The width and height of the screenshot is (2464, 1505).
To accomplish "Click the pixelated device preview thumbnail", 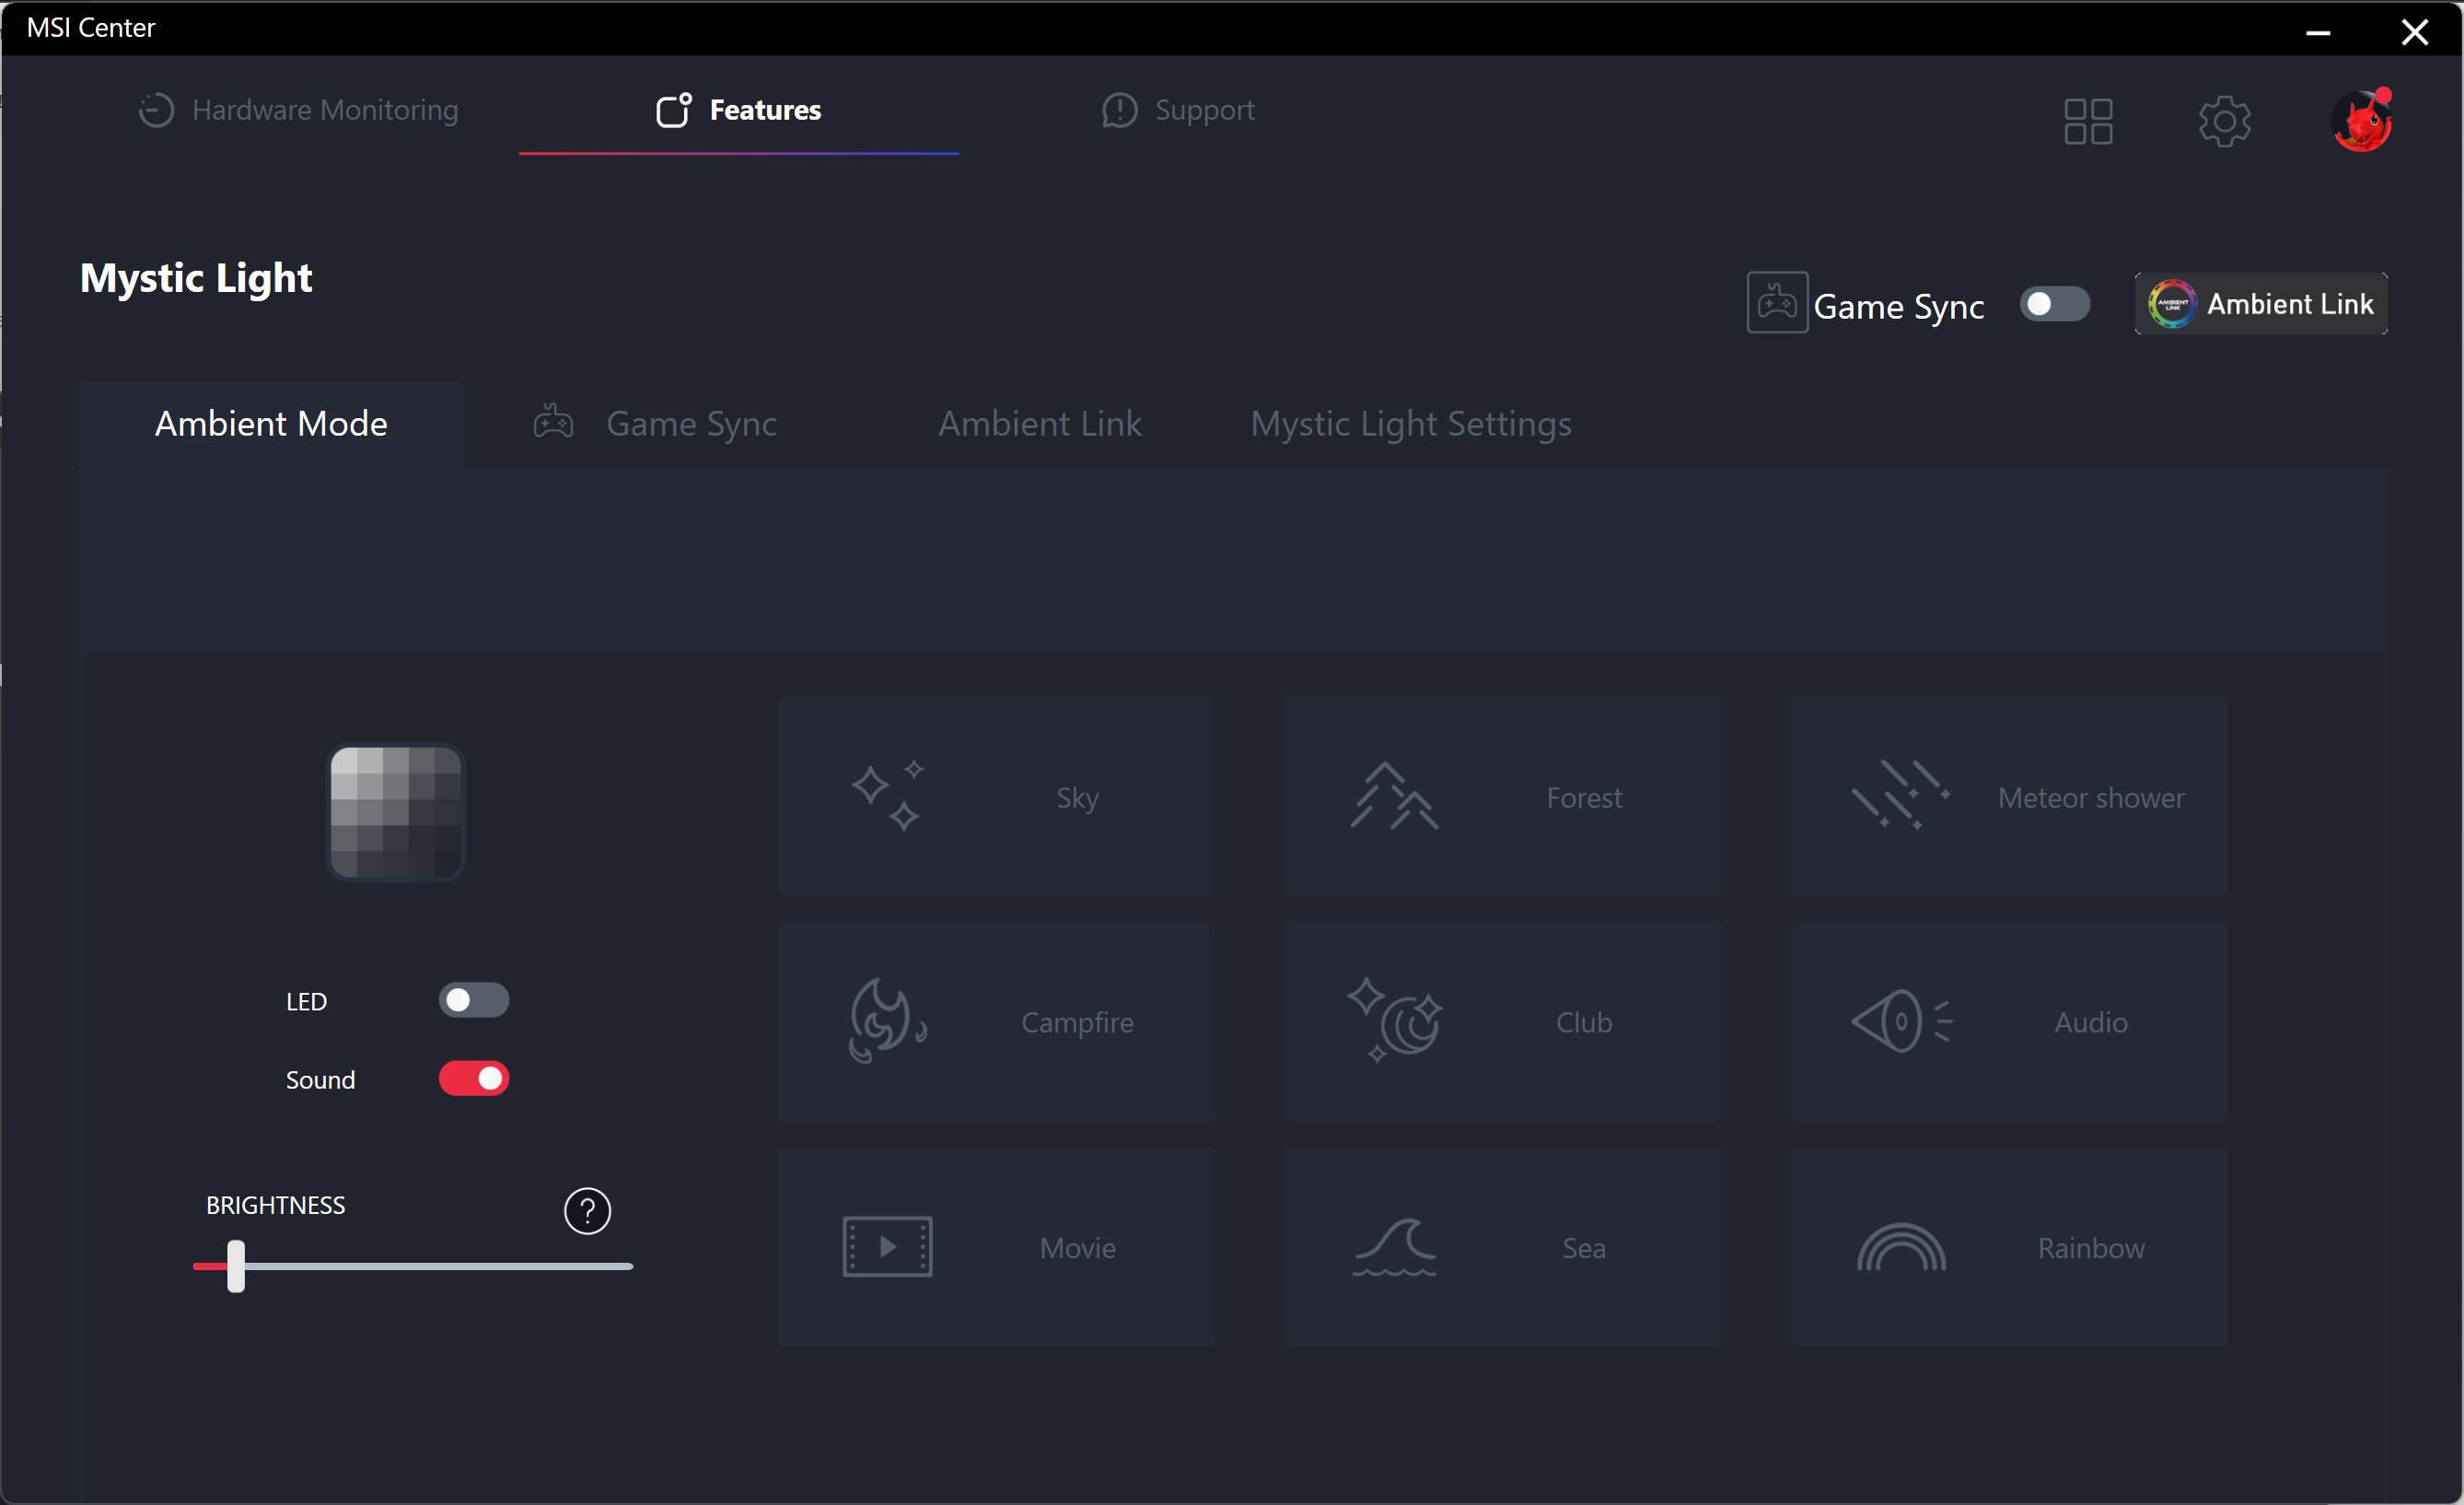I will [396, 812].
